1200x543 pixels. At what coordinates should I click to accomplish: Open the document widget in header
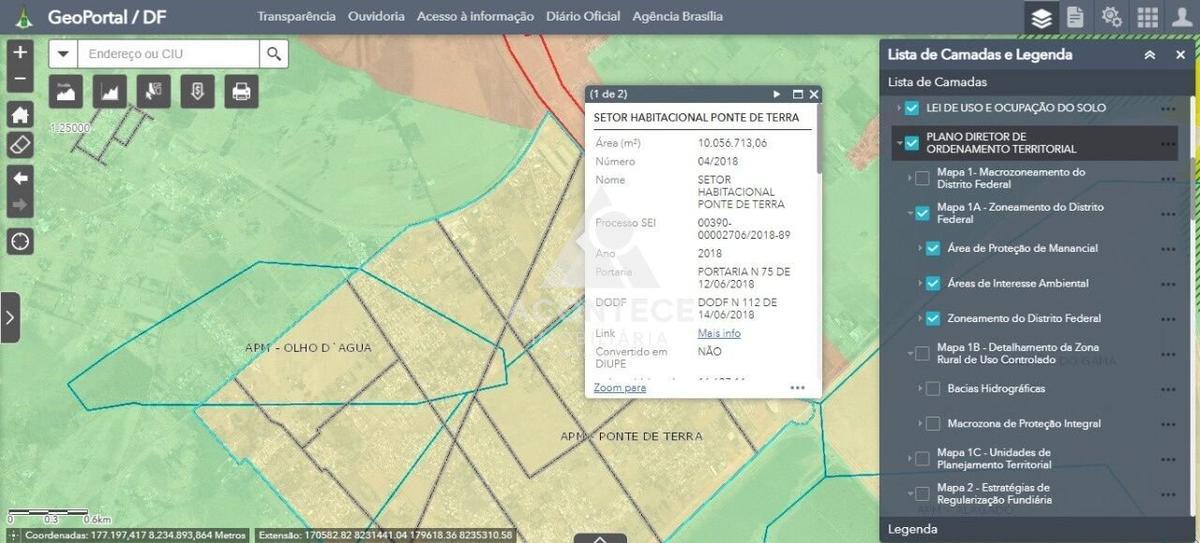[x=1075, y=17]
